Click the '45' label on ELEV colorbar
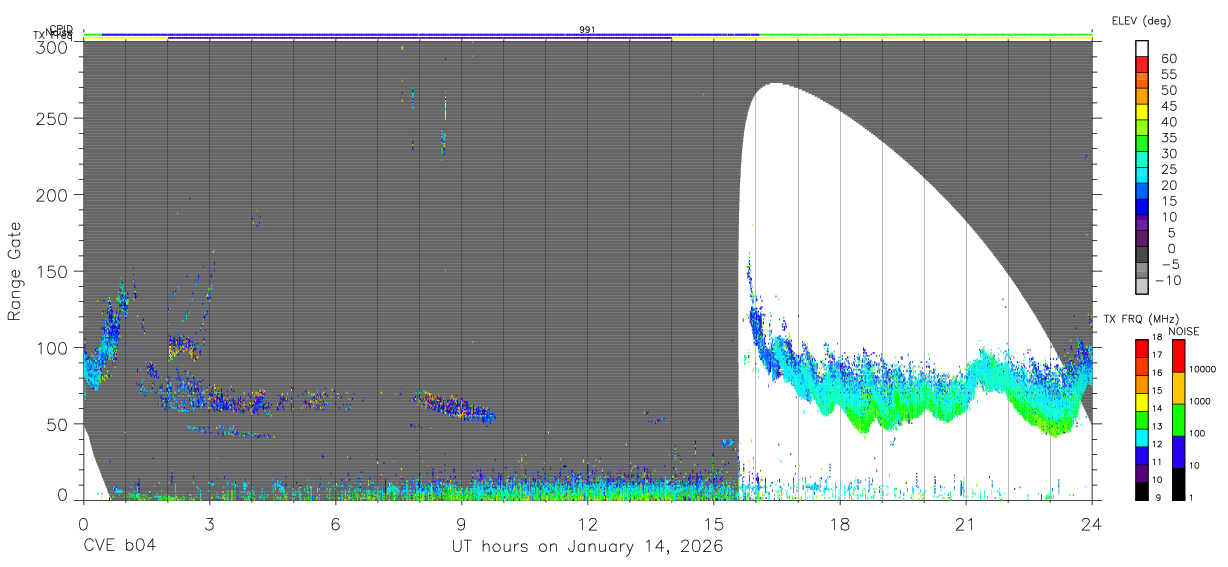 point(1169,106)
